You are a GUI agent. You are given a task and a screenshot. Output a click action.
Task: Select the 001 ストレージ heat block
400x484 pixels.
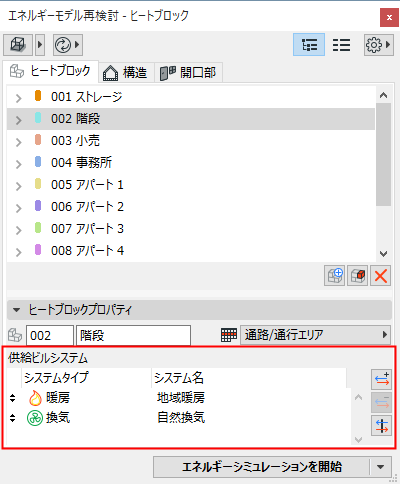pos(191,97)
